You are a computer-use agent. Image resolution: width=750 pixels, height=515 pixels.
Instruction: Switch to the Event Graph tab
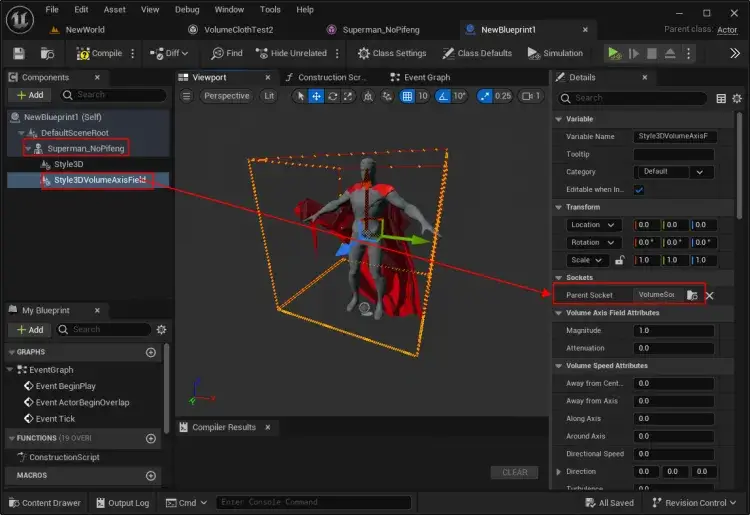coord(426,77)
